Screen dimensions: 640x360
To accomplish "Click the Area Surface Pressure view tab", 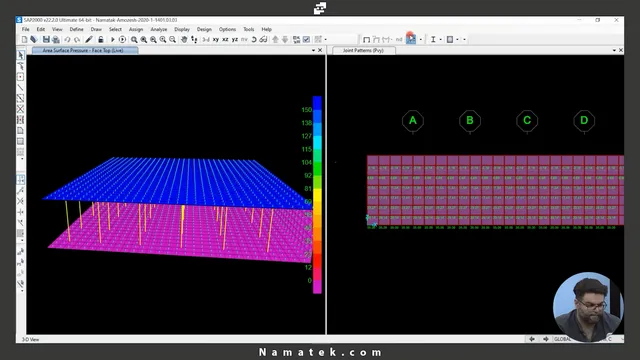I will [x=83, y=50].
